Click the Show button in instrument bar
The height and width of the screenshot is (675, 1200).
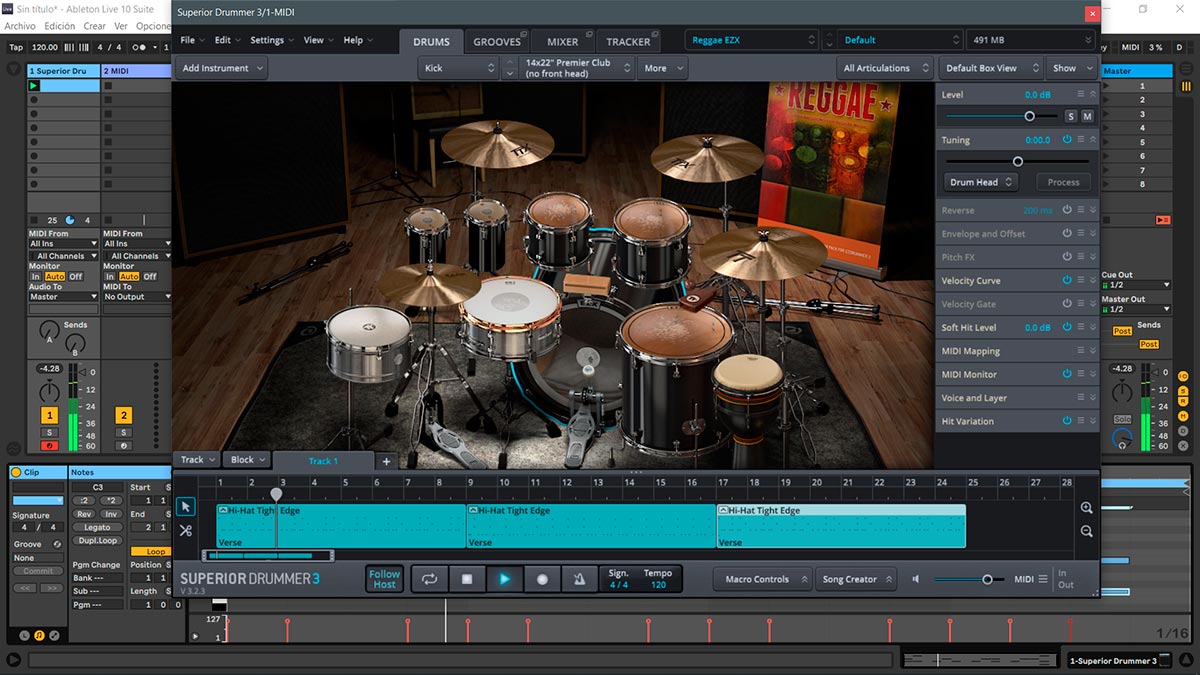[x=1070, y=68]
